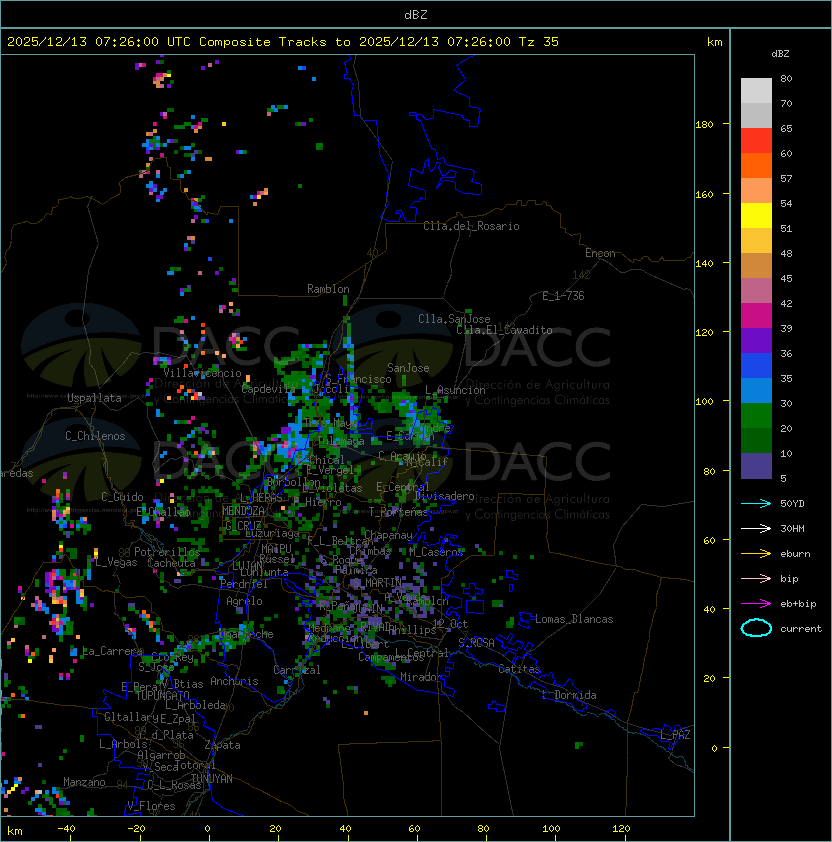Select the light blue 30-35 dBZ swatch

pyautogui.click(x=756, y=390)
